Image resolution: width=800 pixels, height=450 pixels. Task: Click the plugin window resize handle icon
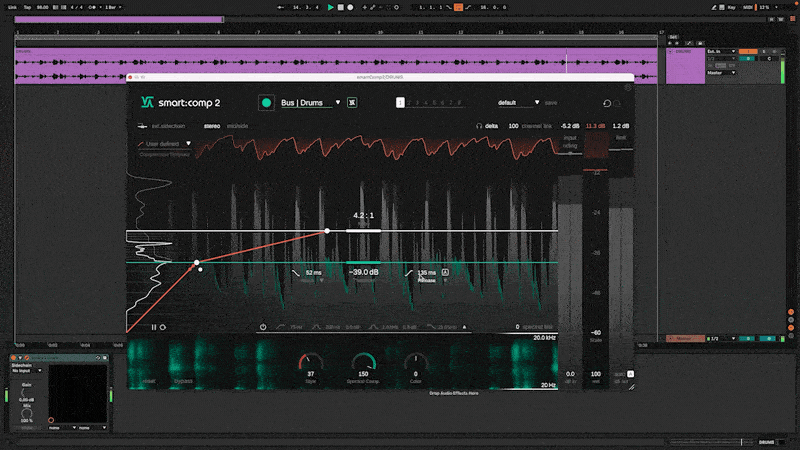point(631,387)
